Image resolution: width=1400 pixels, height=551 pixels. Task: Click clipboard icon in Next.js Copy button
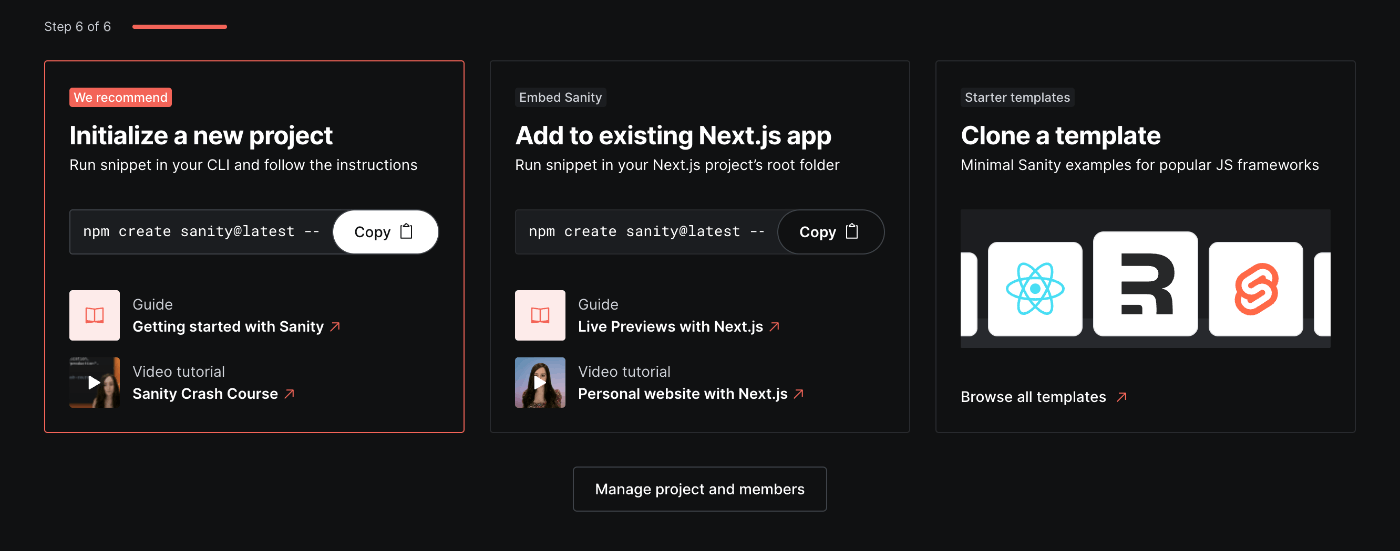(852, 231)
